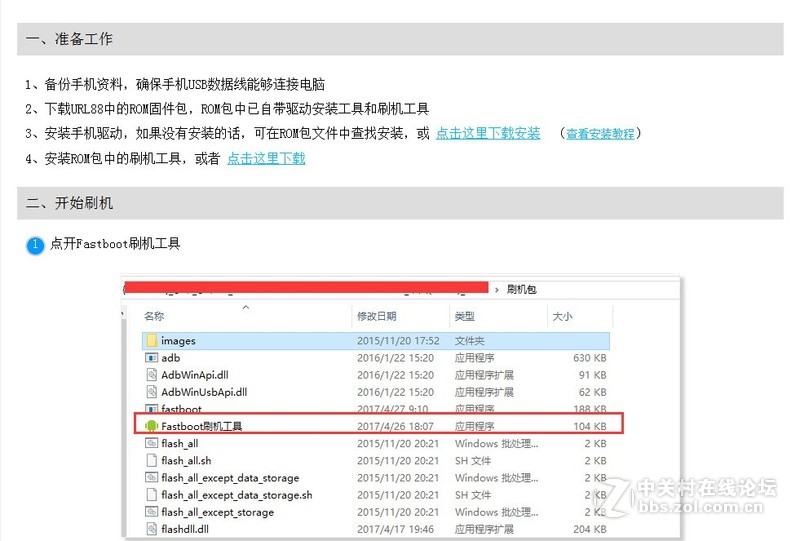Select the AdbWinApi.dll file name
800x541 pixels.
194,375
